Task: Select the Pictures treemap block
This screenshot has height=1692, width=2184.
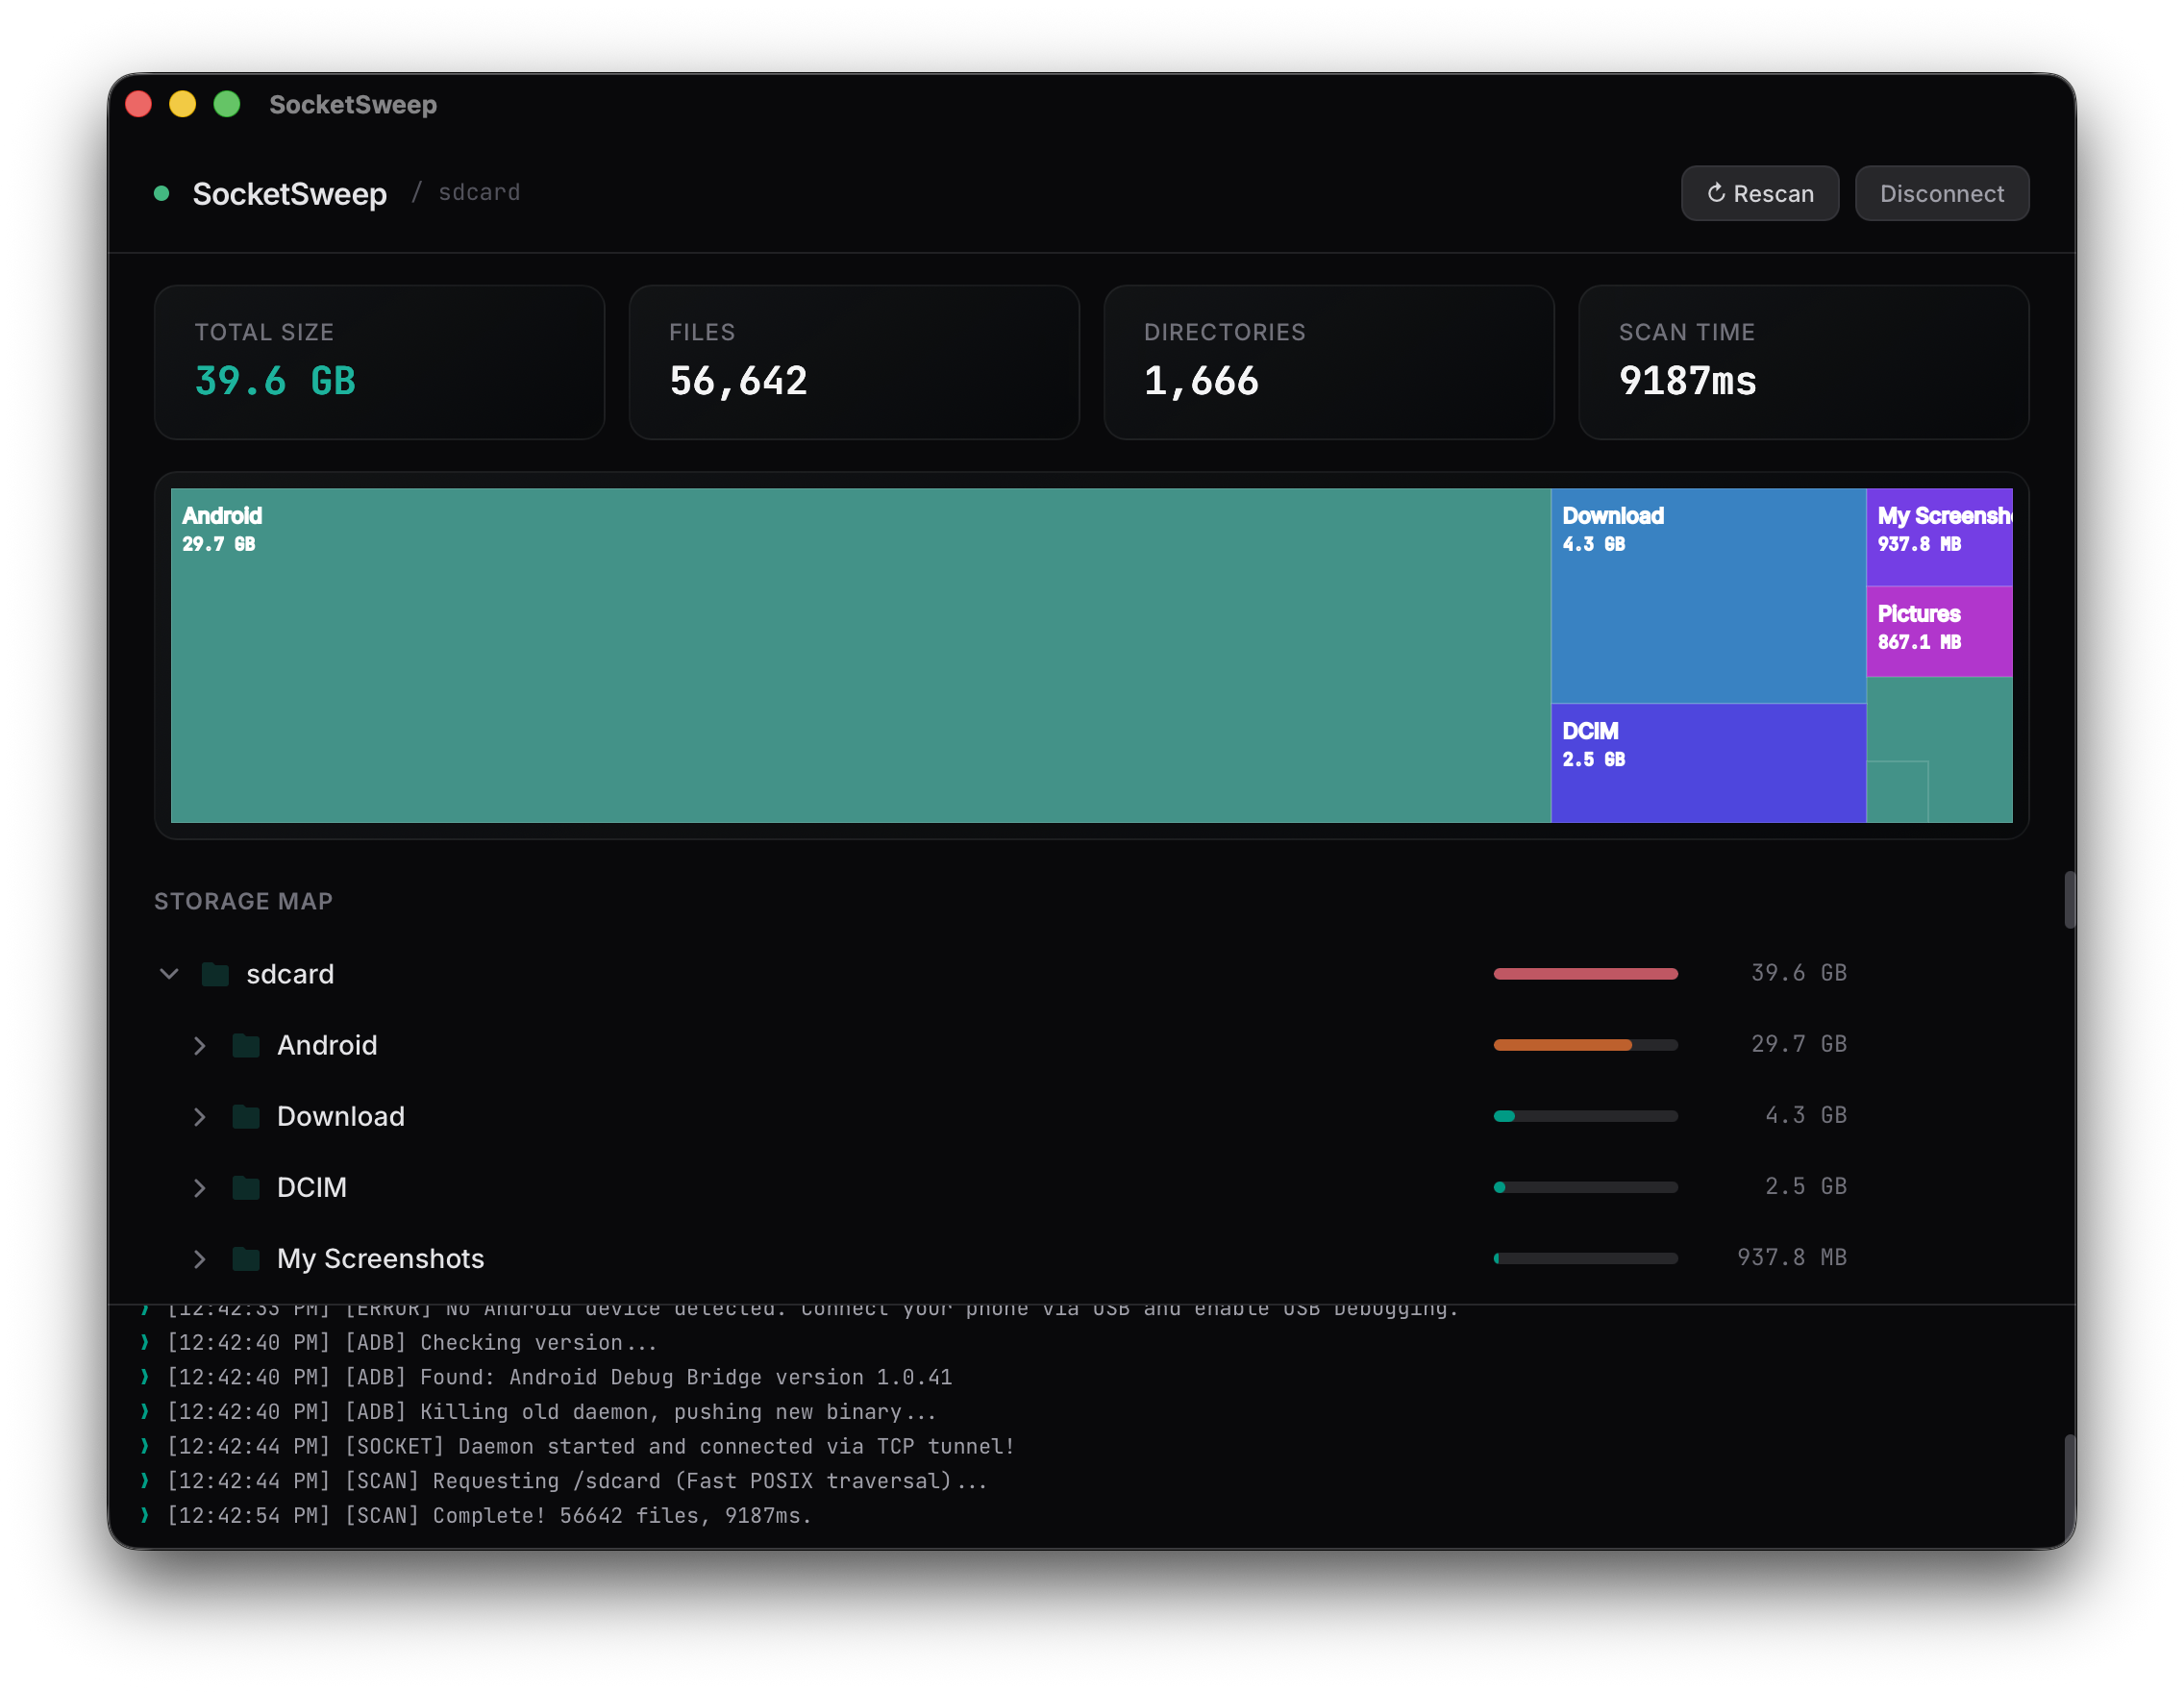Action: pyautogui.click(x=1939, y=631)
